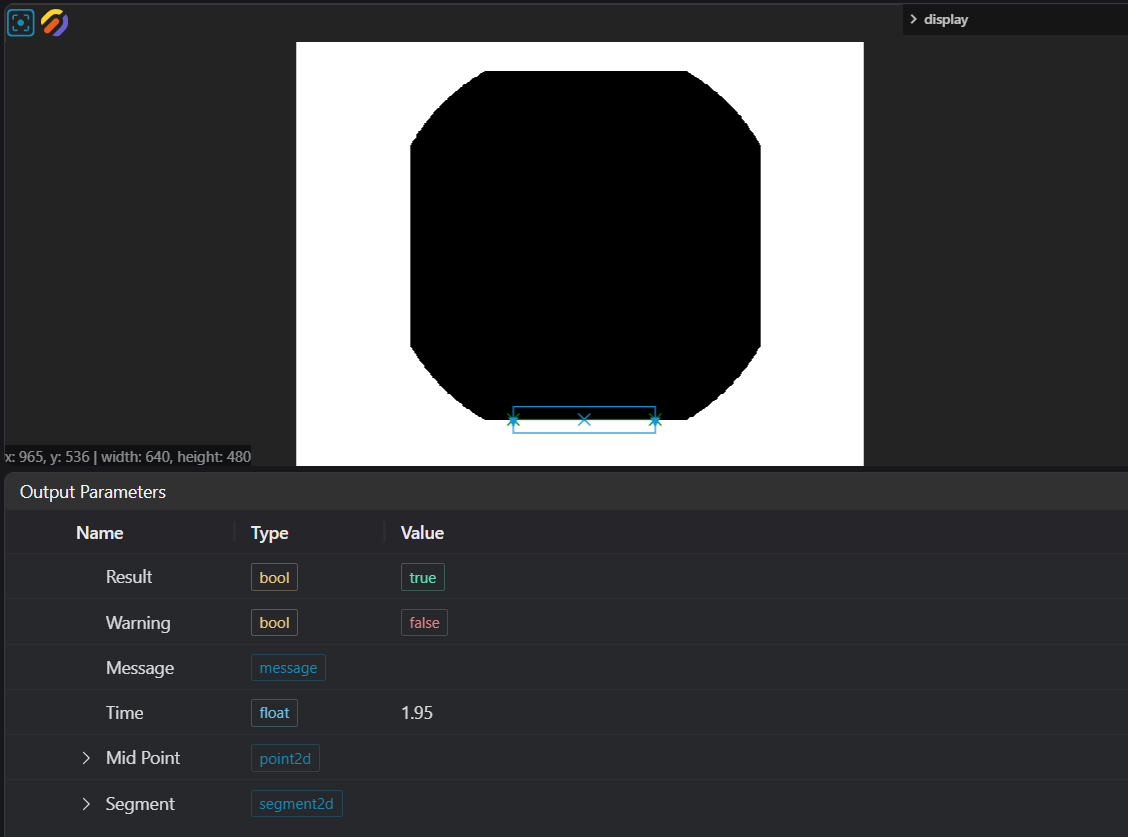Click the blue focus target icon

click(21, 22)
